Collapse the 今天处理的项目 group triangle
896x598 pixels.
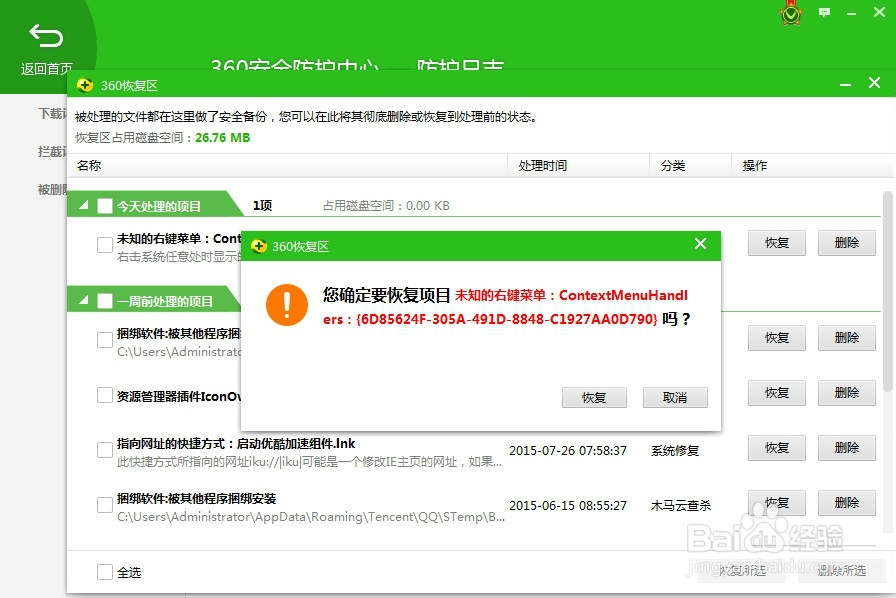[x=84, y=205]
